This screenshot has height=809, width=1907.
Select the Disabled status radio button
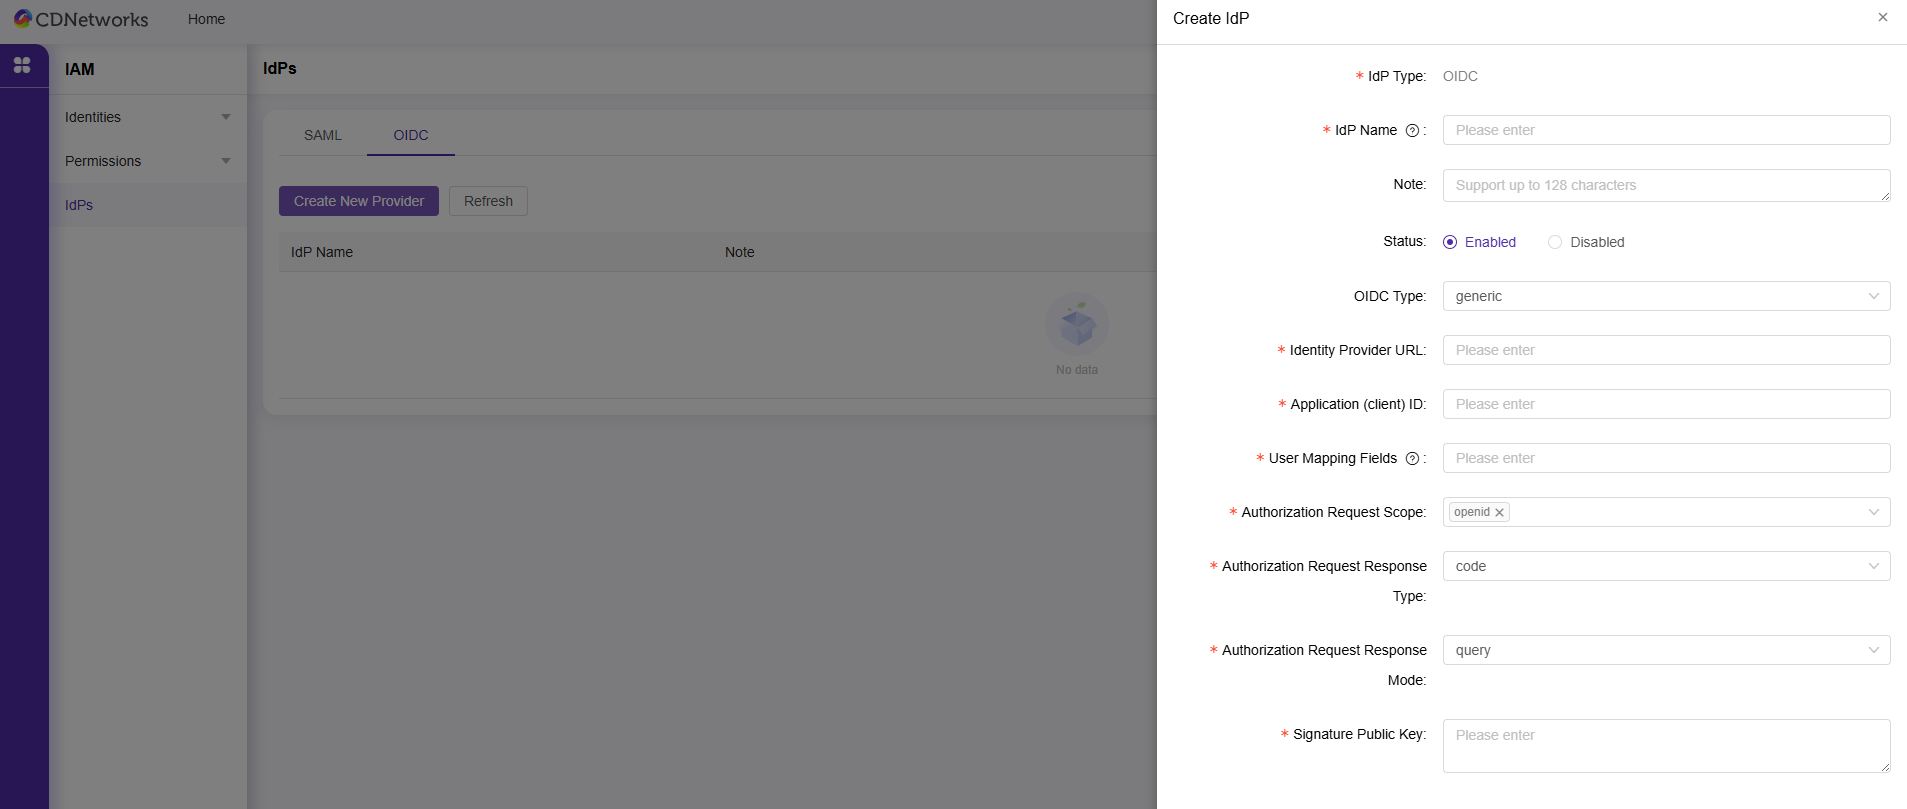click(x=1555, y=242)
